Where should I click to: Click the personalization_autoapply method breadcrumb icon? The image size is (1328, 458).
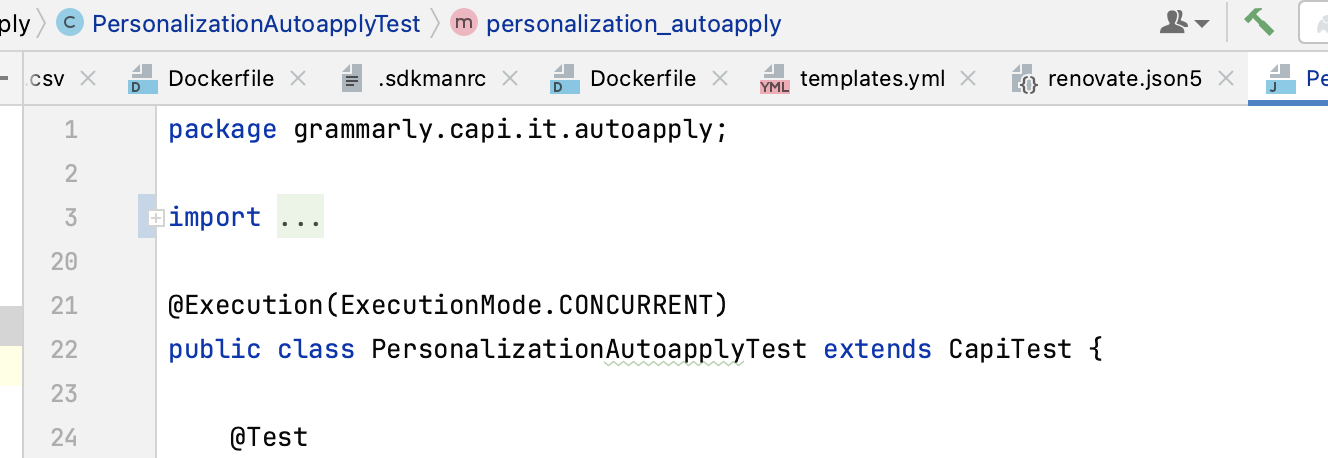[463, 23]
